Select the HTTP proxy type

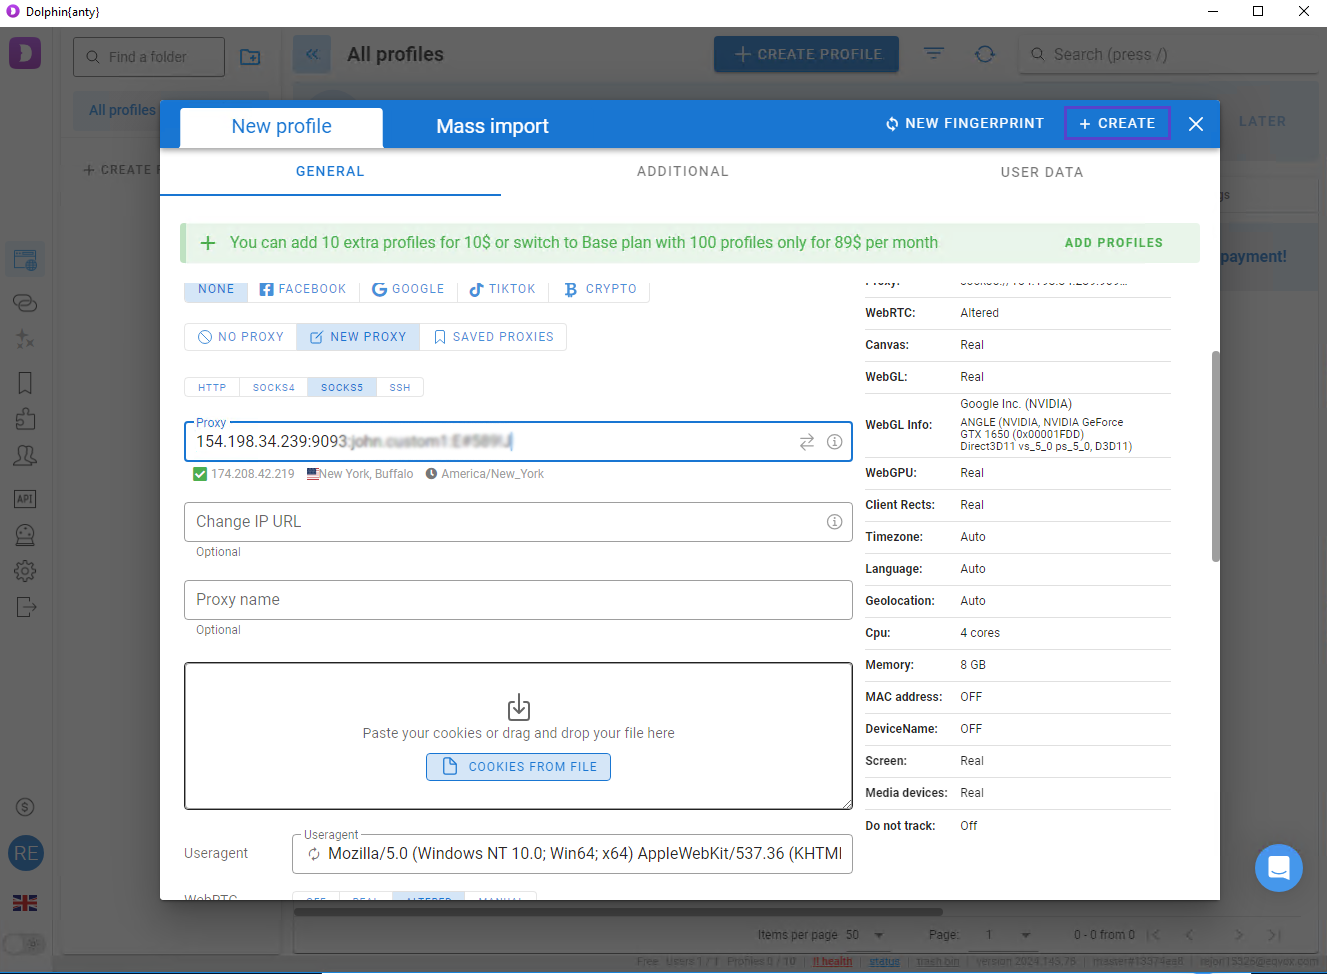(212, 388)
